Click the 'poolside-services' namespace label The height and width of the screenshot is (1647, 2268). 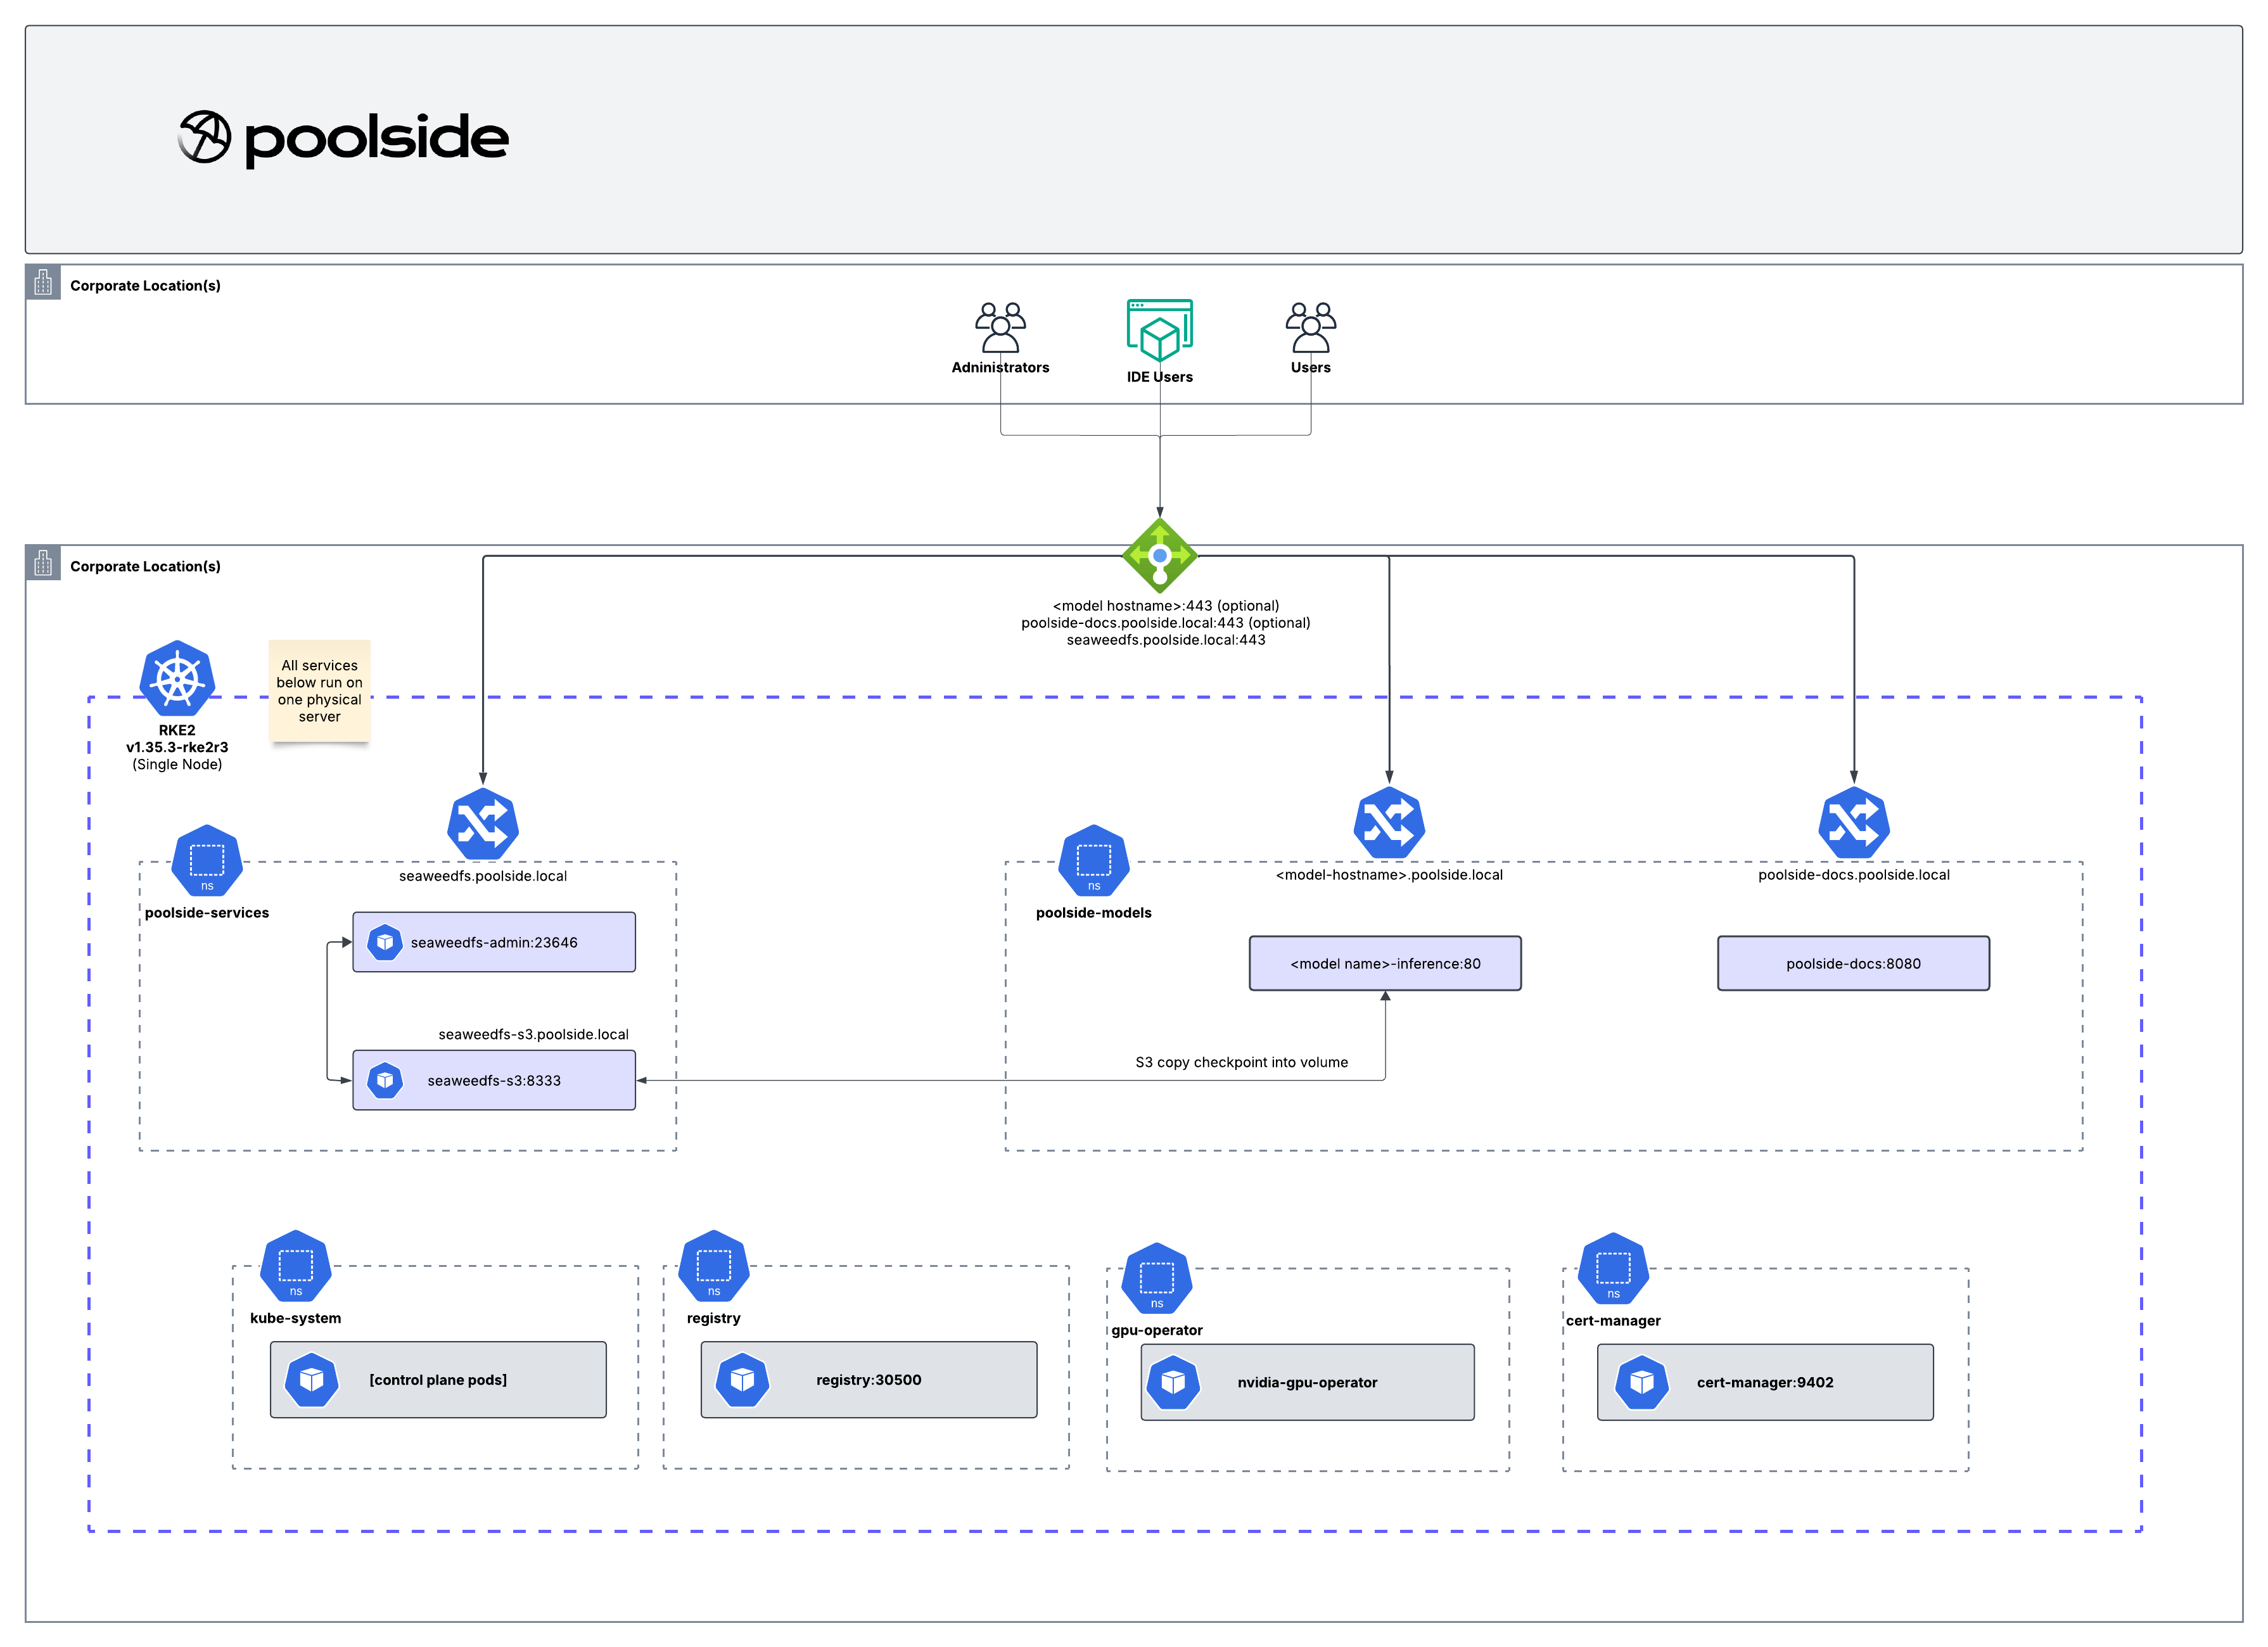207,912
